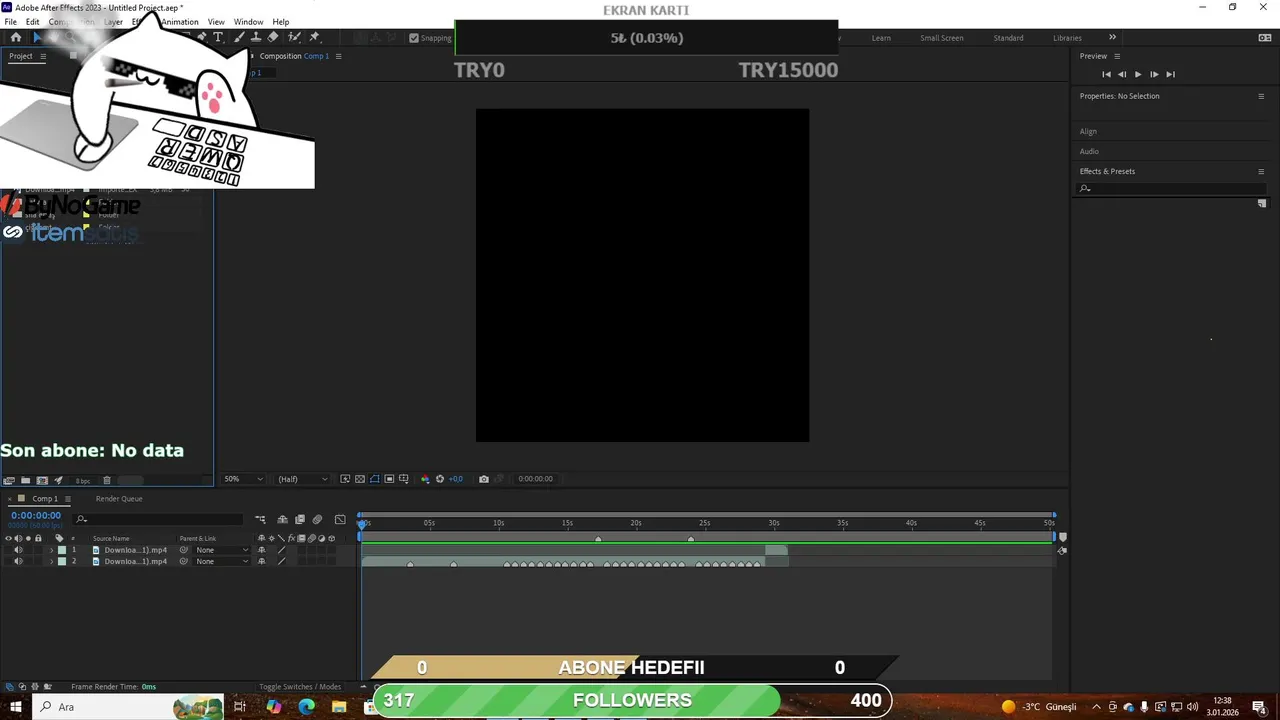Switch to the Standard workspace

tap(1008, 38)
